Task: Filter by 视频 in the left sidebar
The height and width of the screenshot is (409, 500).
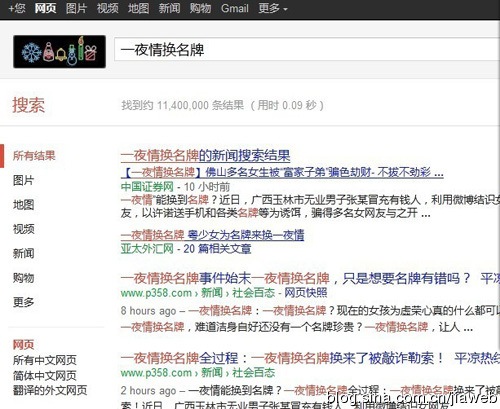Action: click(x=23, y=229)
